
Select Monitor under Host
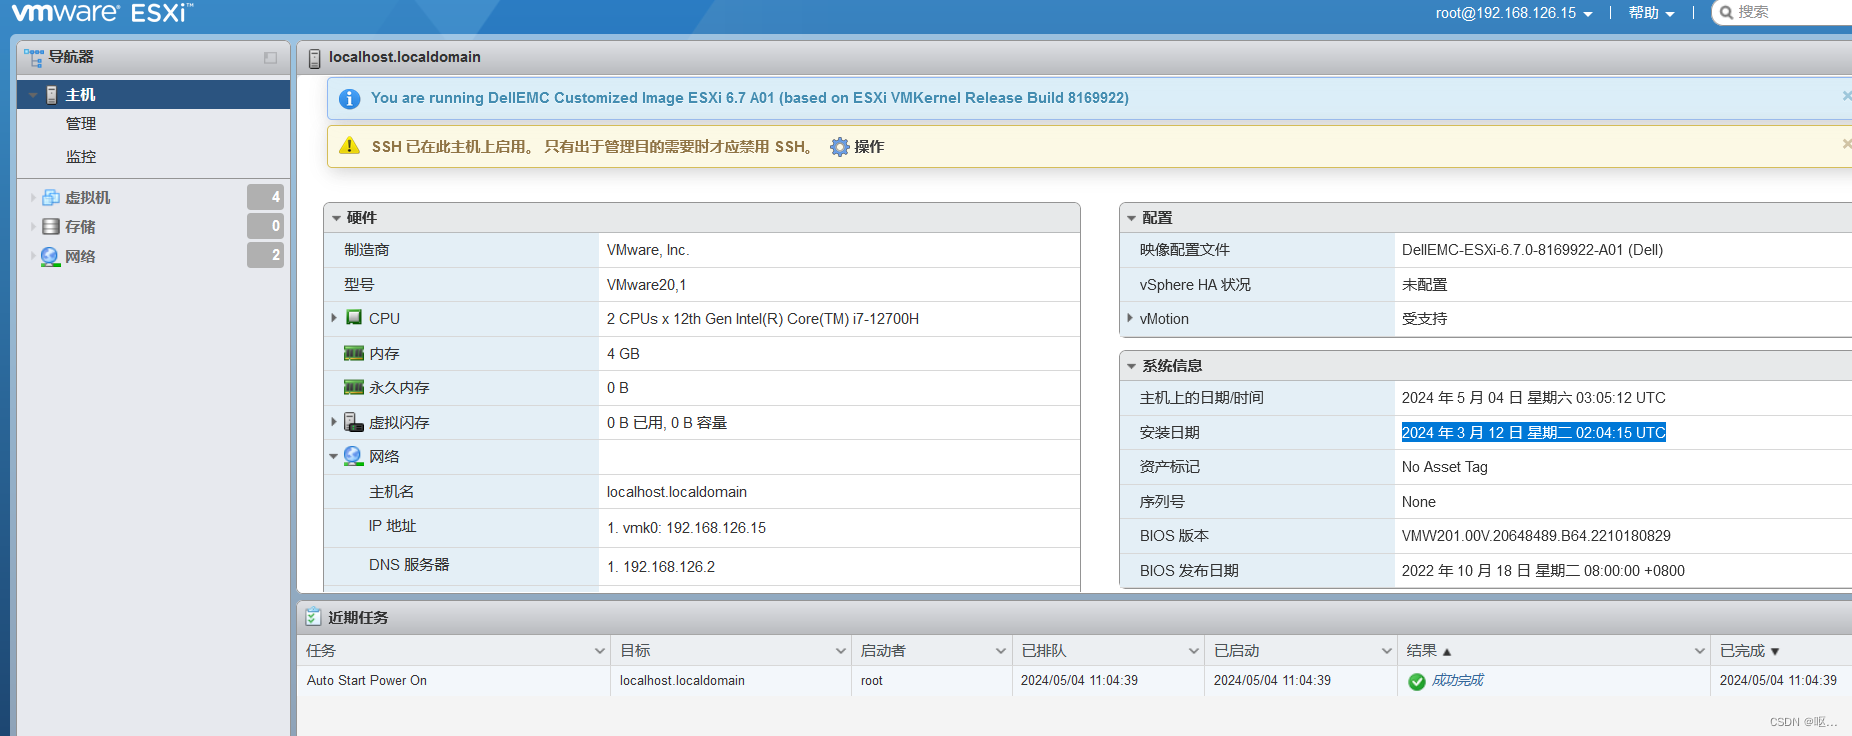coord(81,157)
